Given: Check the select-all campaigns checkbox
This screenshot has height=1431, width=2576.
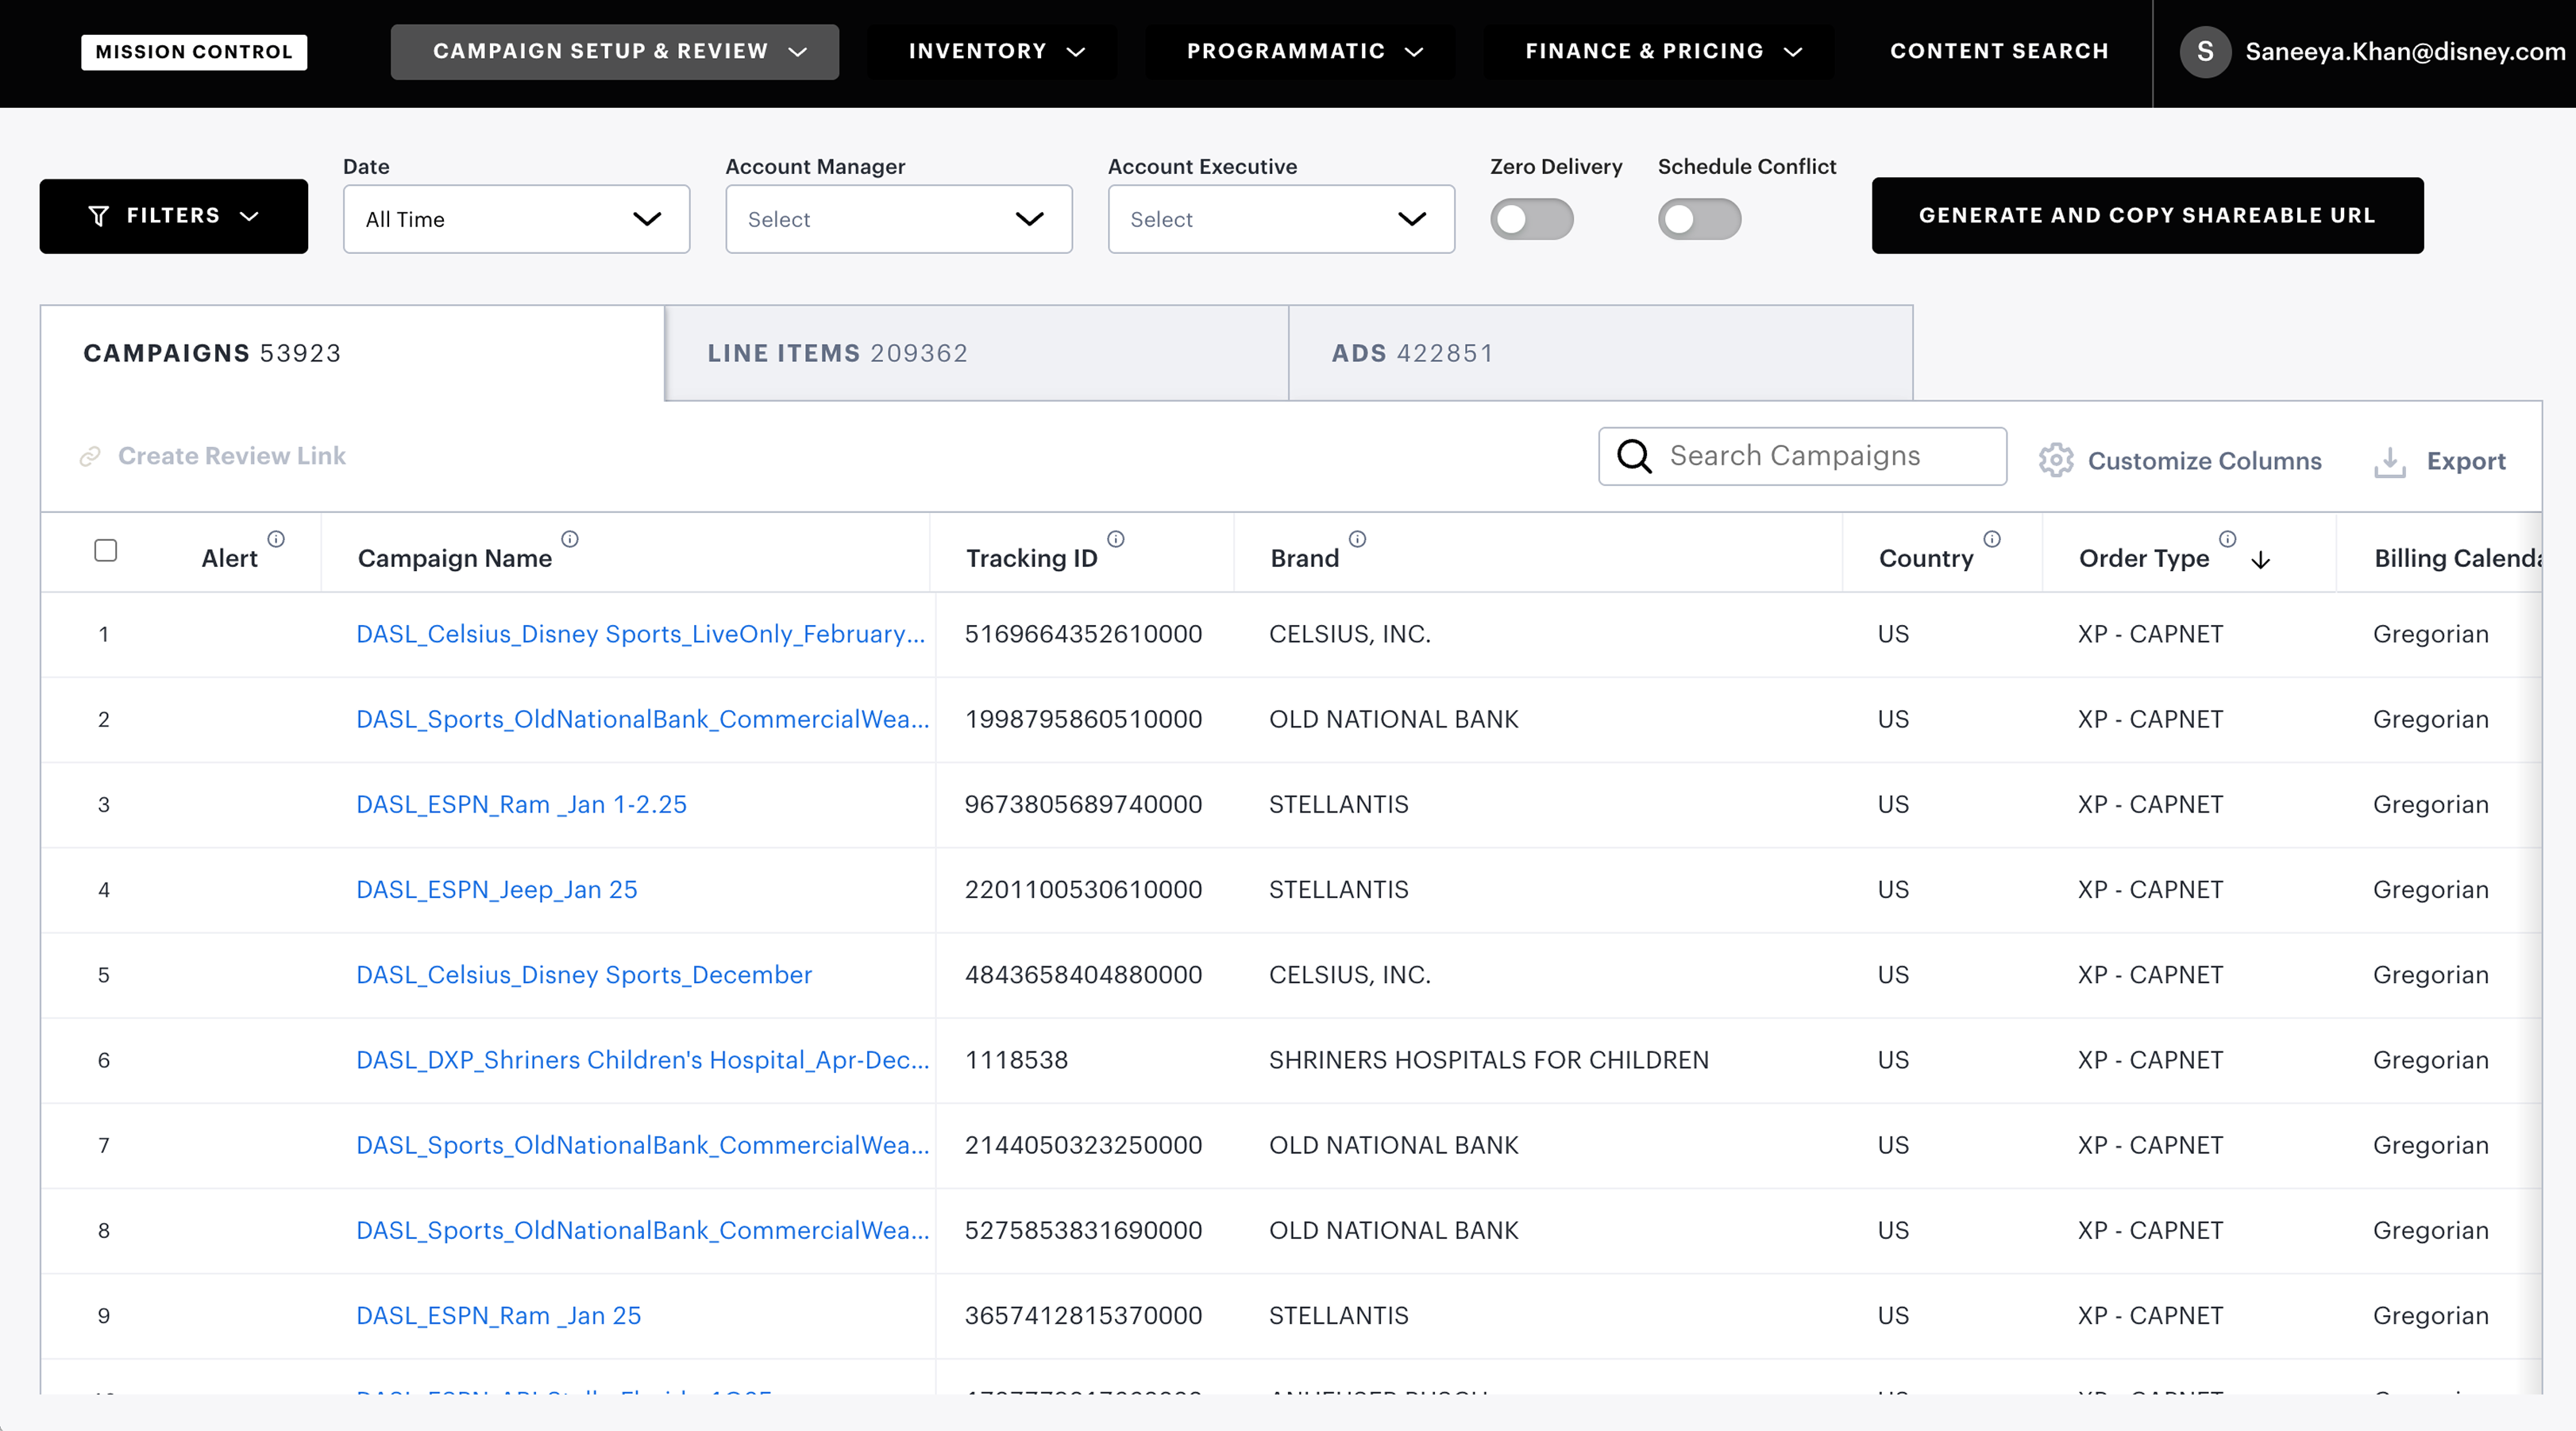Looking at the screenshot, I should [x=105, y=550].
